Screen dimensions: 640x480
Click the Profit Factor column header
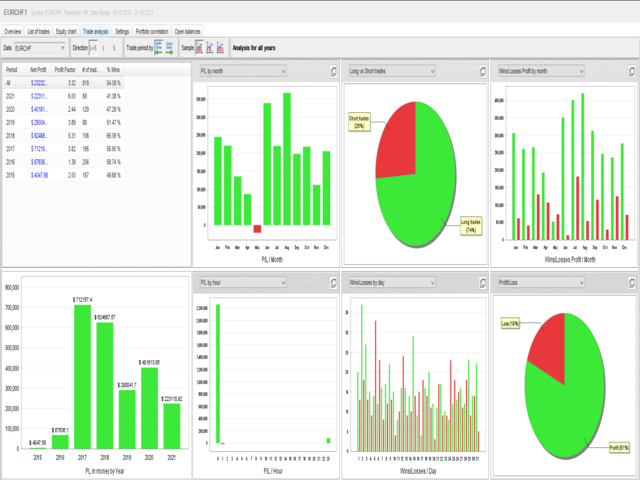click(x=66, y=70)
